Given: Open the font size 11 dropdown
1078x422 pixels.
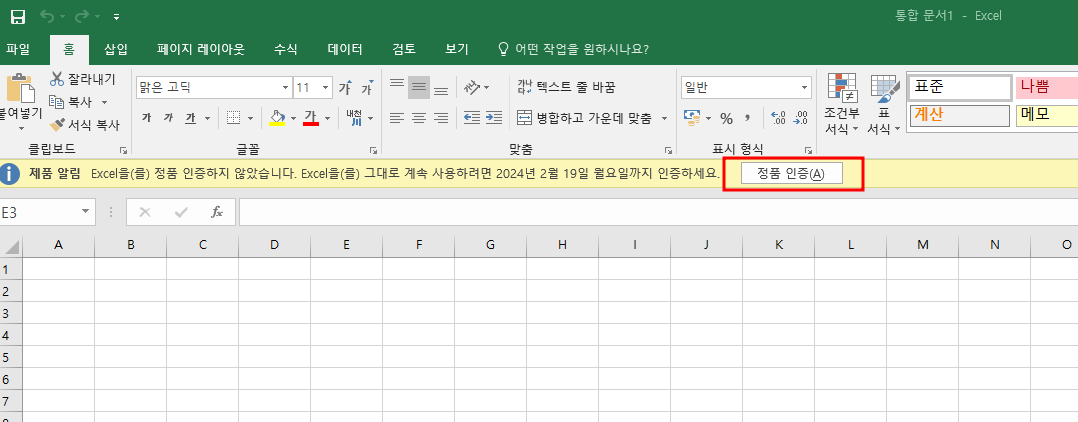Looking at the screenshot, I should click(x=326, y=88).
